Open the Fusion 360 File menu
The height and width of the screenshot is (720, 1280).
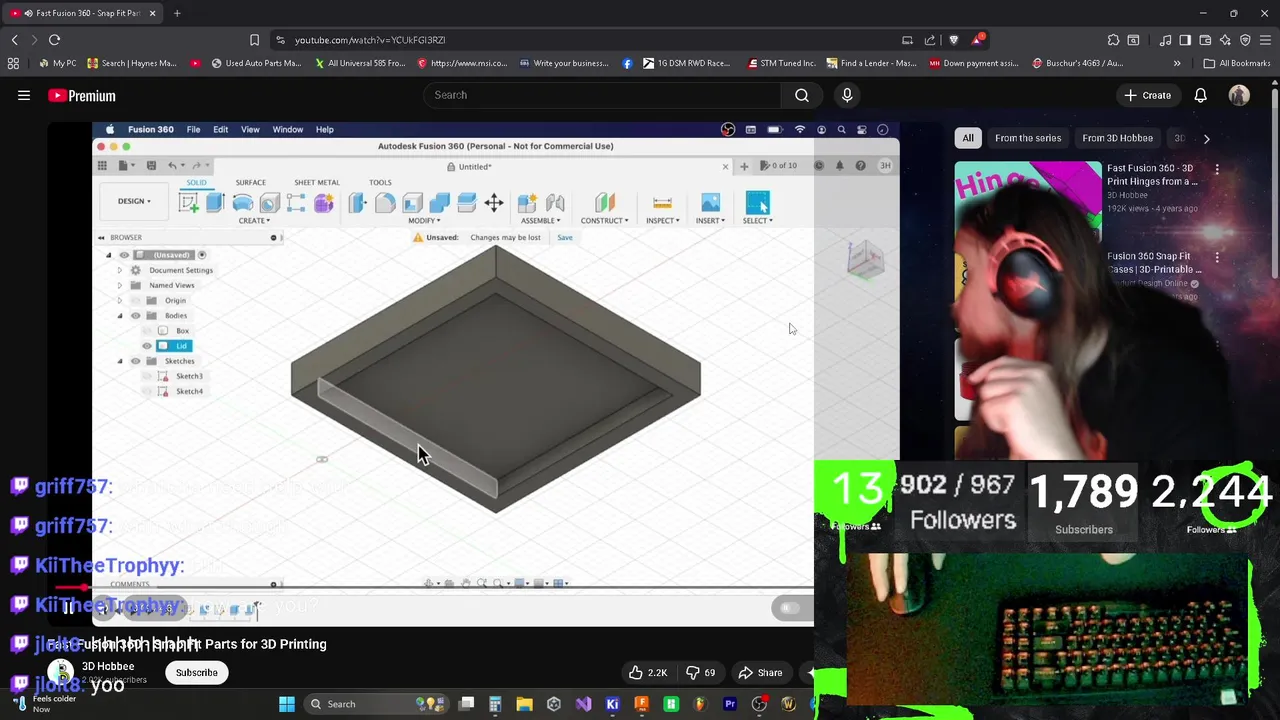click(193, 129)
